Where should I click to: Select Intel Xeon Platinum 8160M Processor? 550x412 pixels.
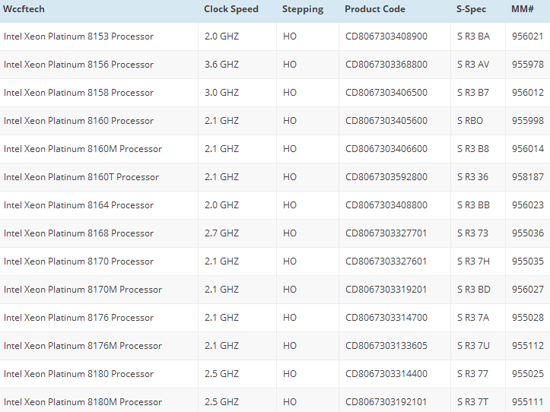(x=83, y=149)
